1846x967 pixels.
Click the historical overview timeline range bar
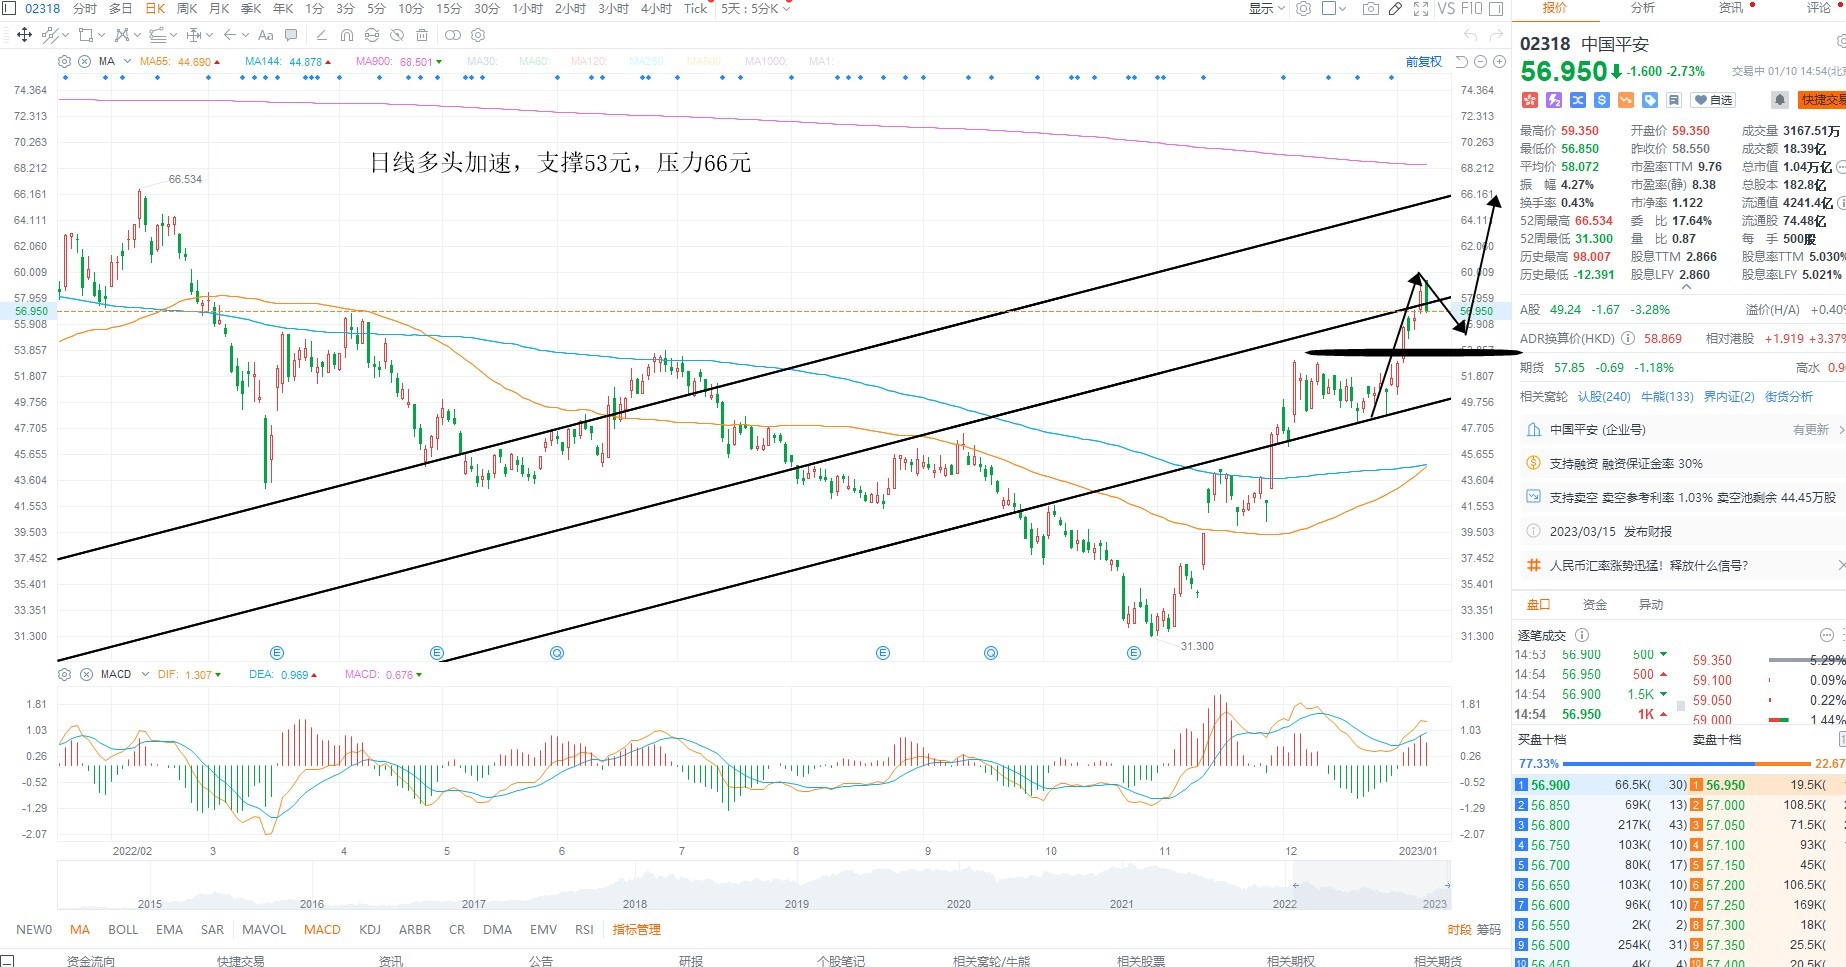click(754, 885)
